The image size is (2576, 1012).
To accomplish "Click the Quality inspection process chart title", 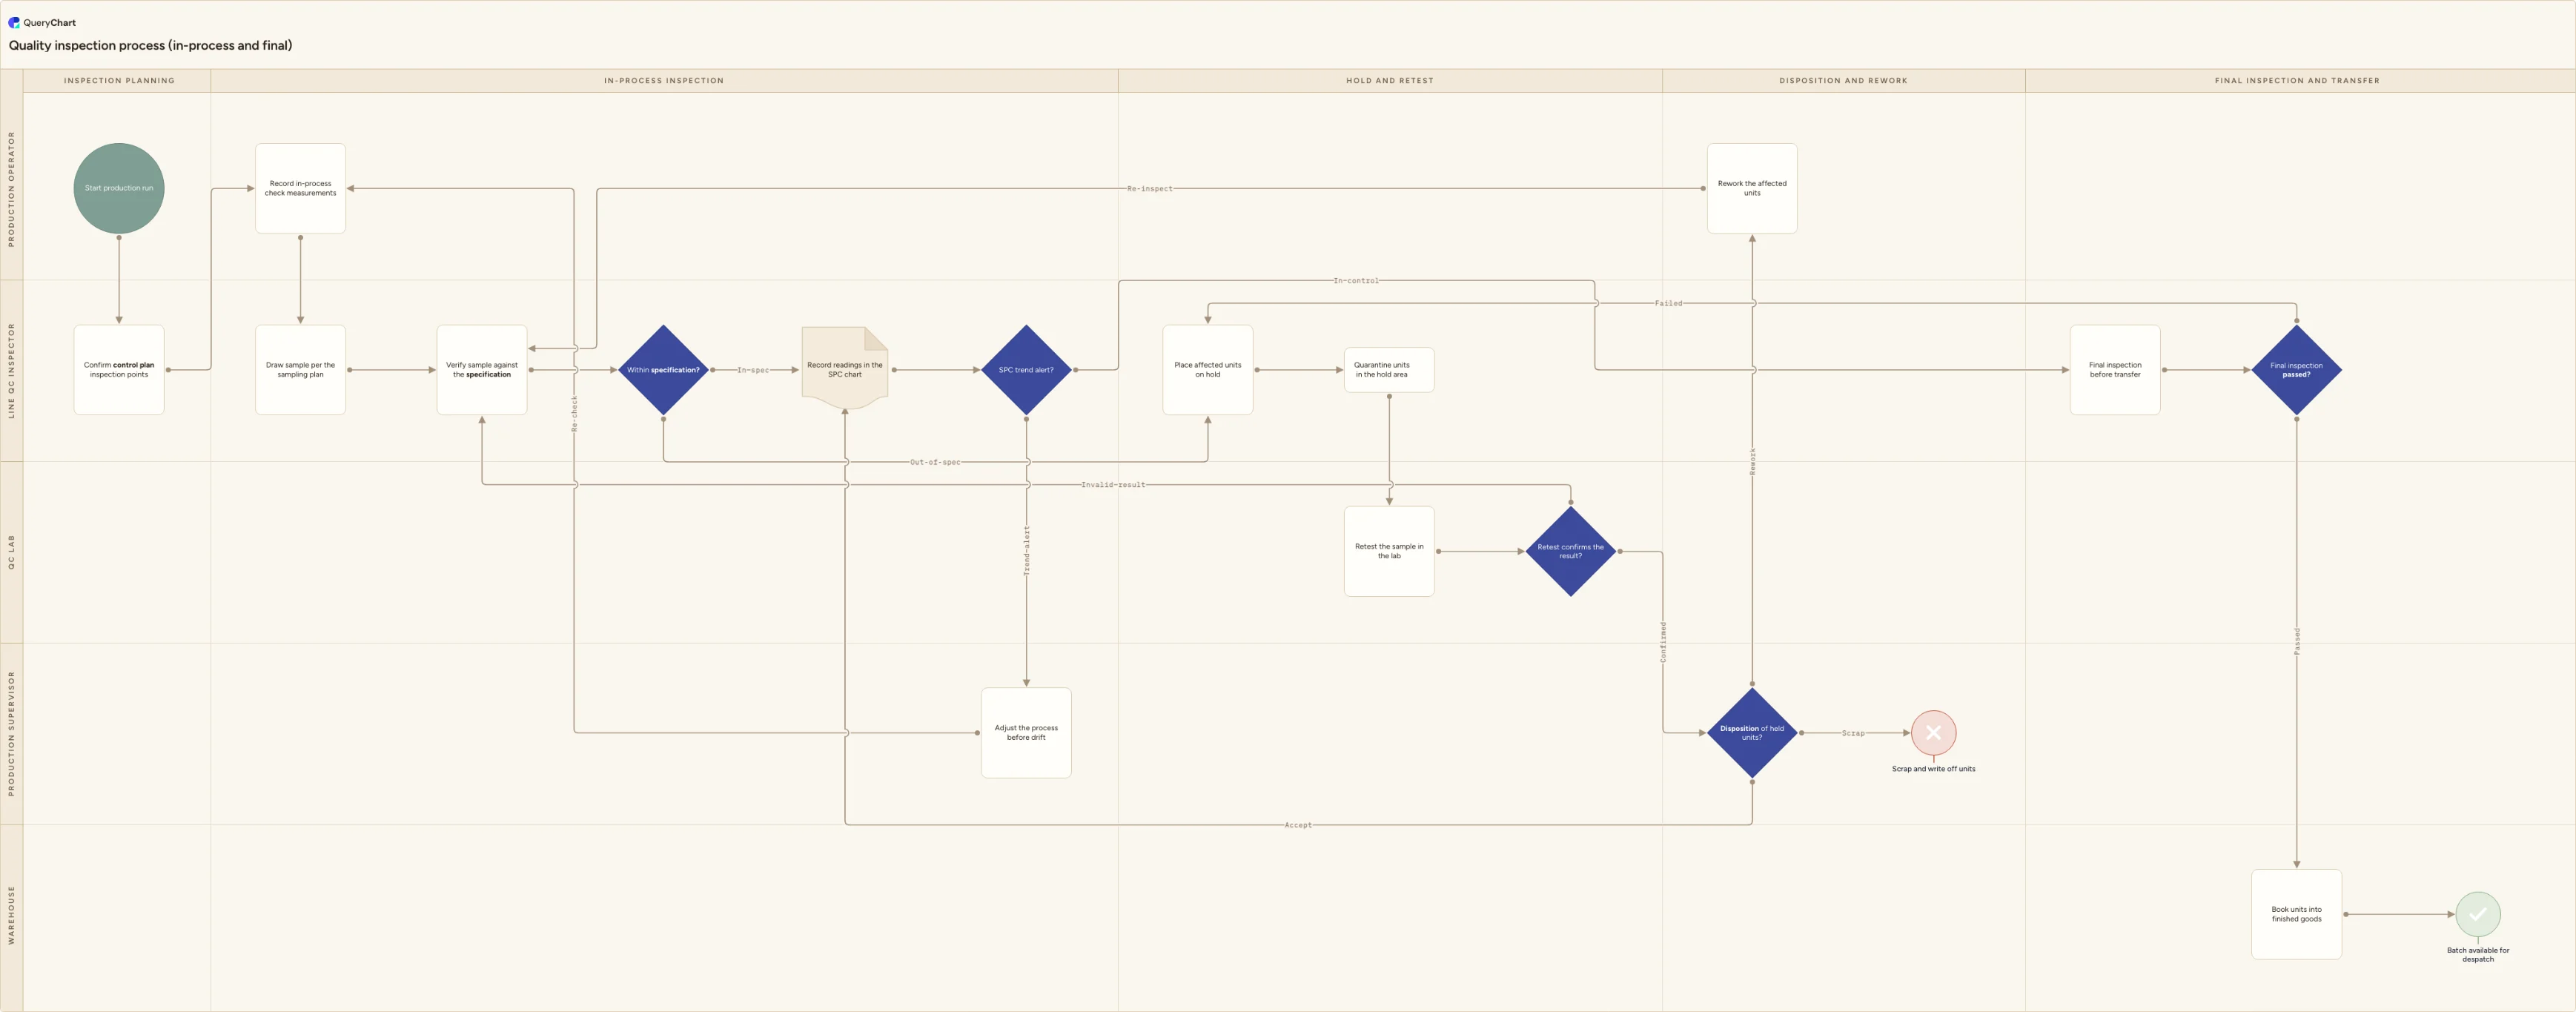I will (151, 45).
